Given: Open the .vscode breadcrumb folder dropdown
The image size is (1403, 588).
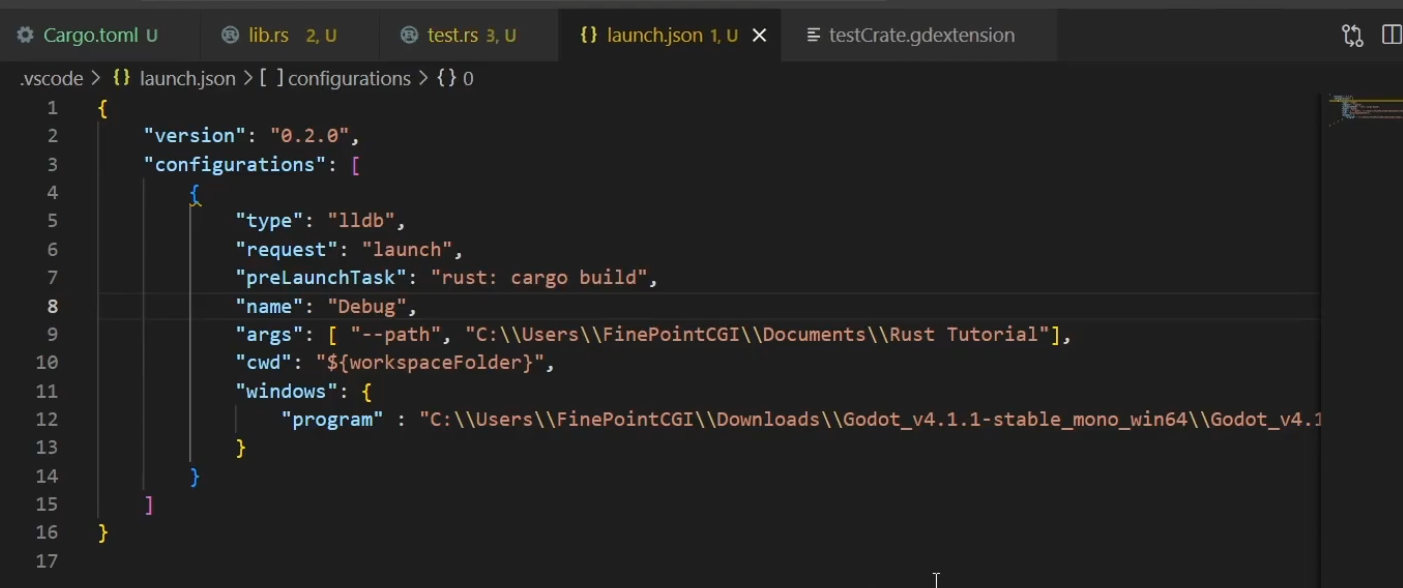Looking at the screenshot, I should pyautogui.click(x=51, y=78).
